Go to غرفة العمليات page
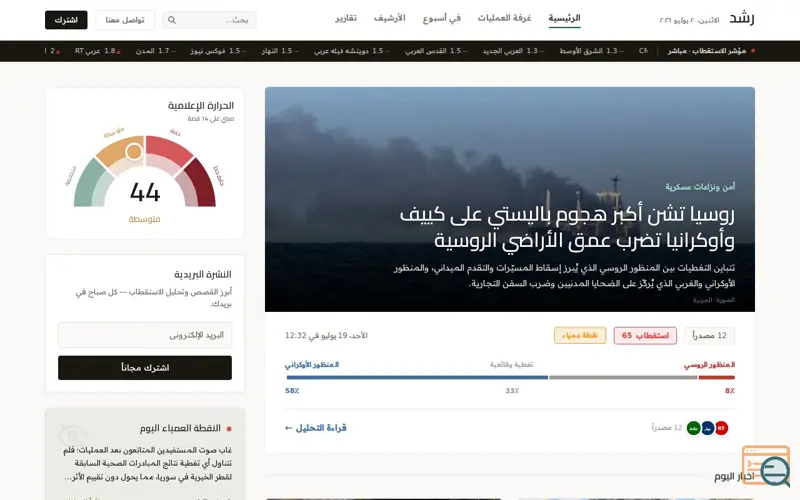The width and height of the screenshot is (800, 500). [504, 18]
